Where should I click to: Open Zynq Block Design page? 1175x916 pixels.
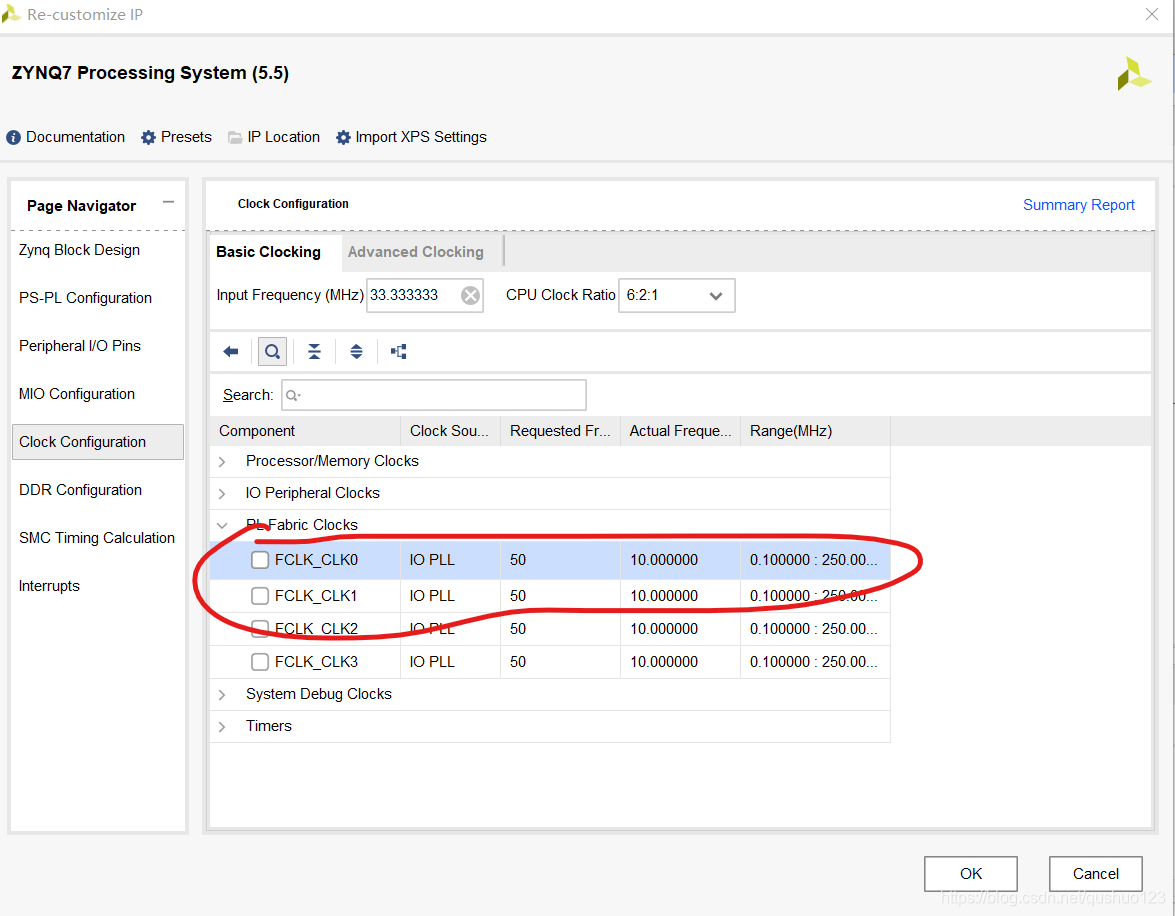[79, 250]
